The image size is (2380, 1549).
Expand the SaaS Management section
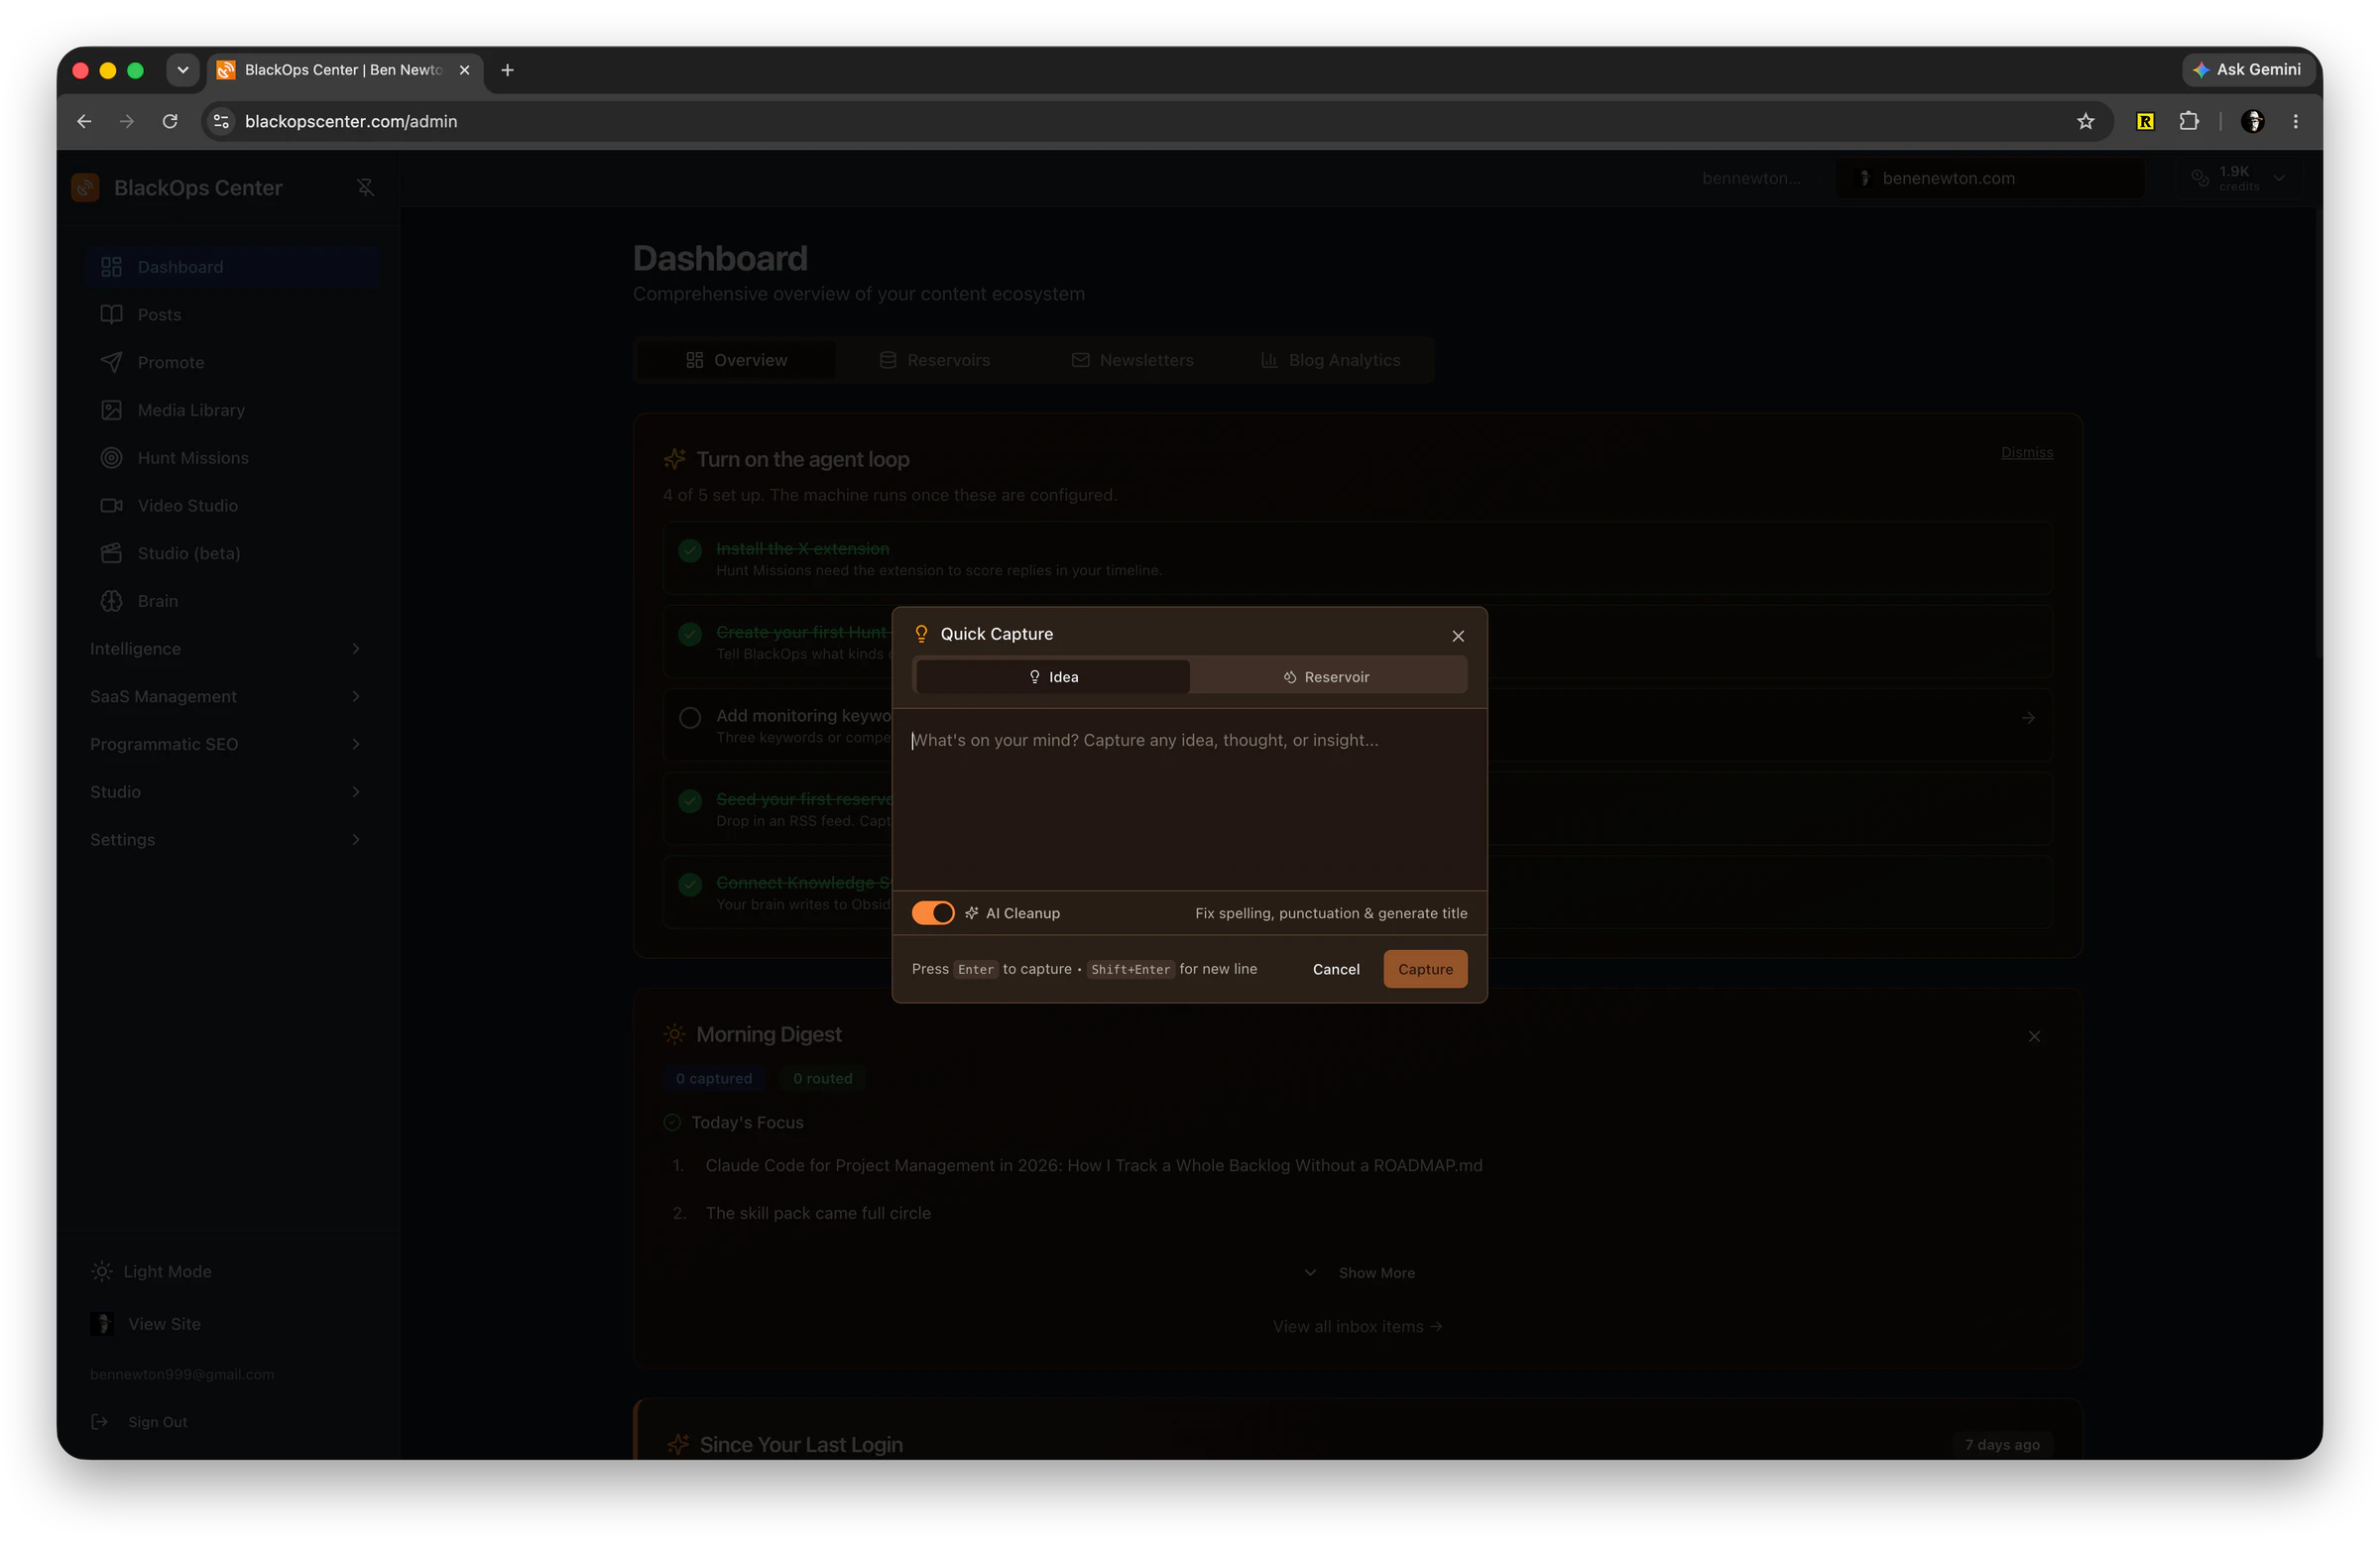(225, 696)
